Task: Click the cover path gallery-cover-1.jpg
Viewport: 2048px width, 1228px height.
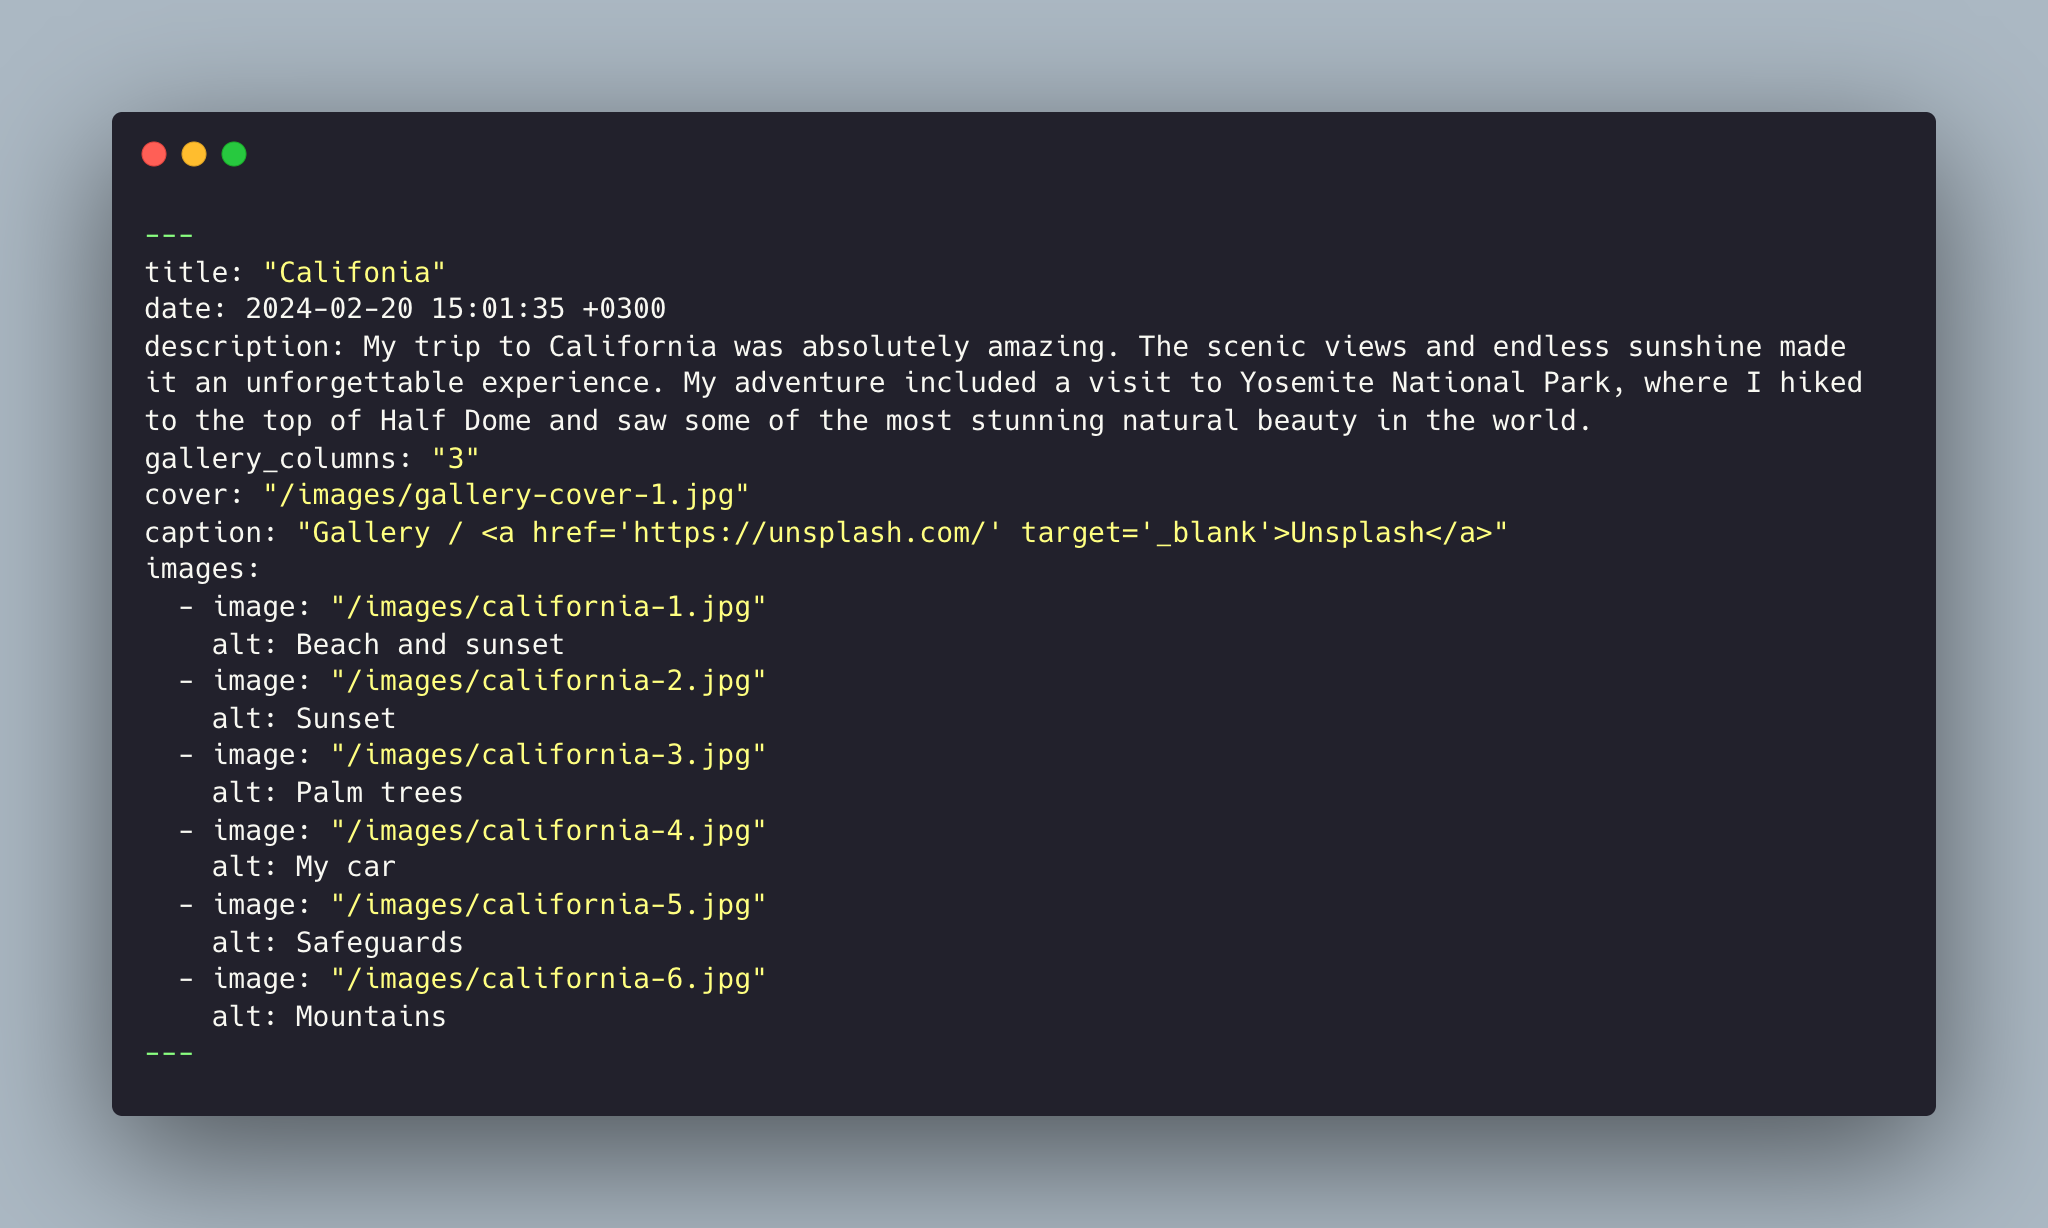Action: (x=506, y=495)
